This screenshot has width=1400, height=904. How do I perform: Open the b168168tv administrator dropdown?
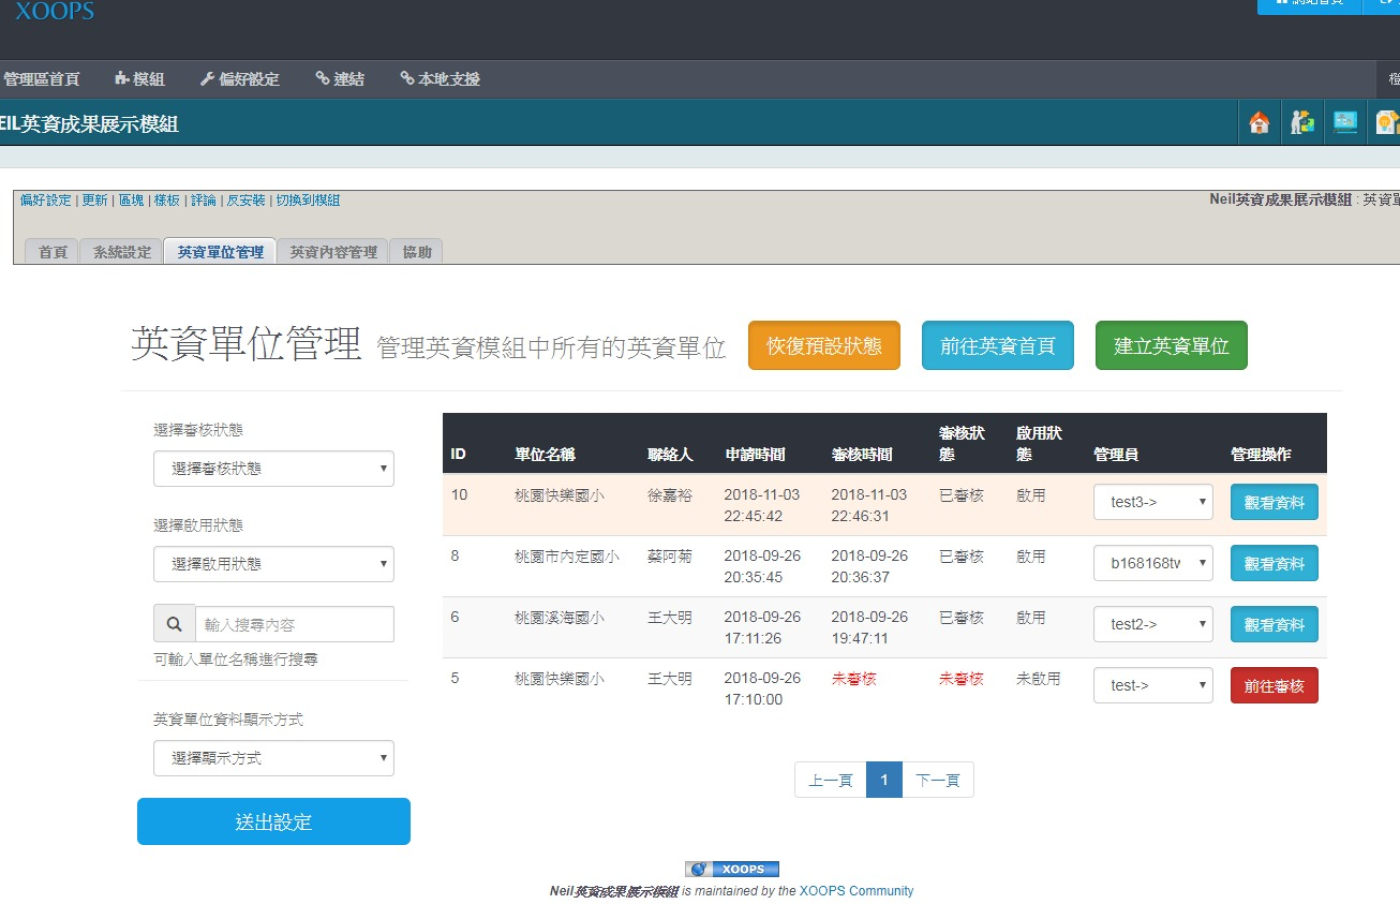click(1153, 563)
